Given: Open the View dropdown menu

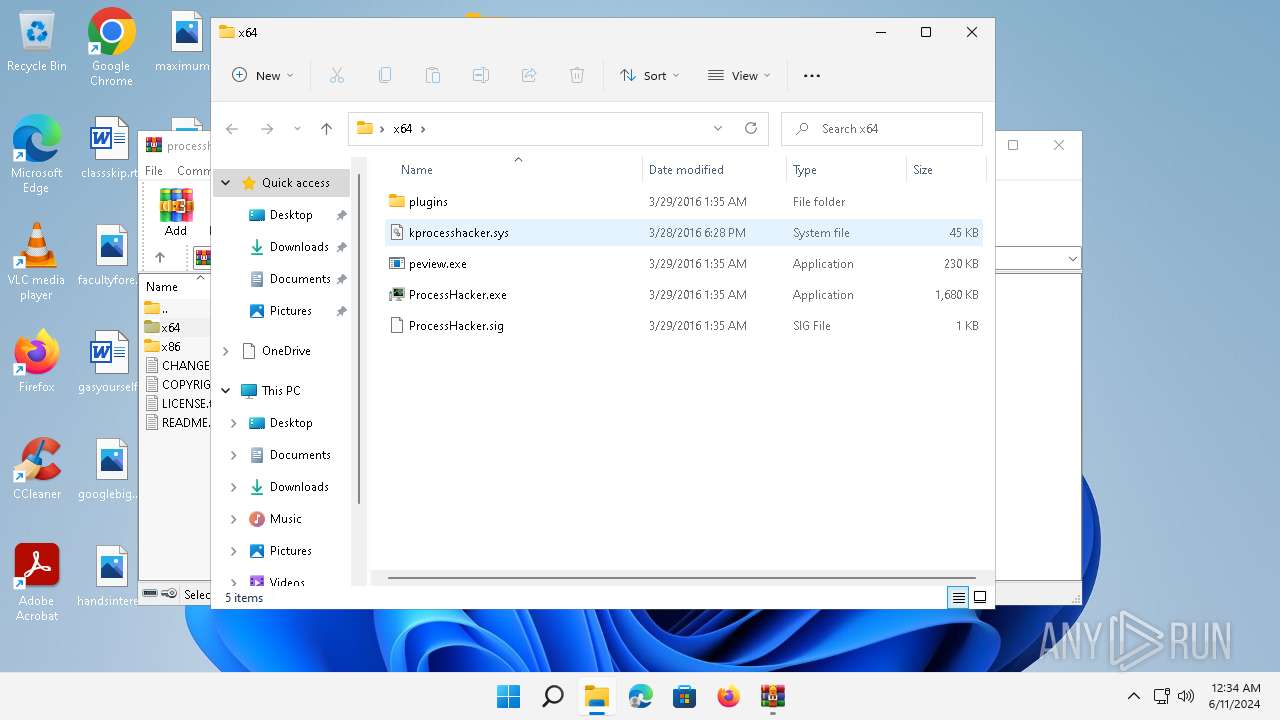Looking at the screenshot, I should tap(739, 75).
